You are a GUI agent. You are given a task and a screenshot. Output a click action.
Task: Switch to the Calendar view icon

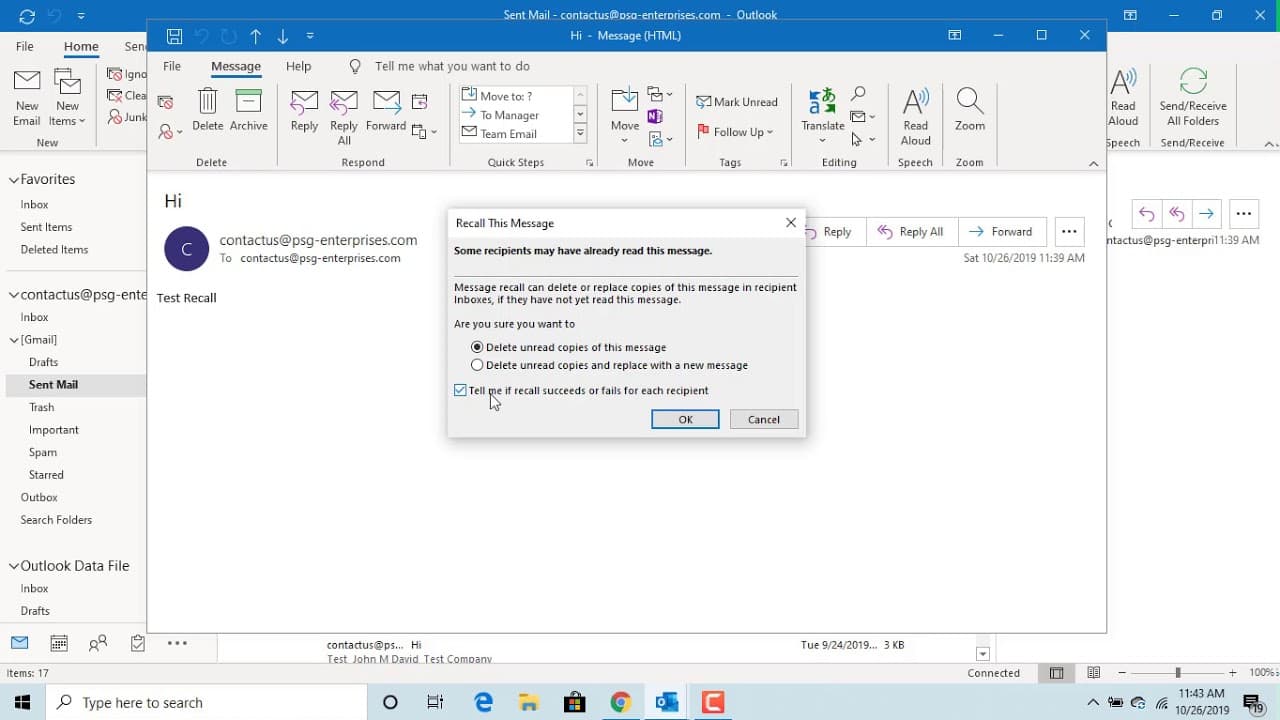click(59, 643)
